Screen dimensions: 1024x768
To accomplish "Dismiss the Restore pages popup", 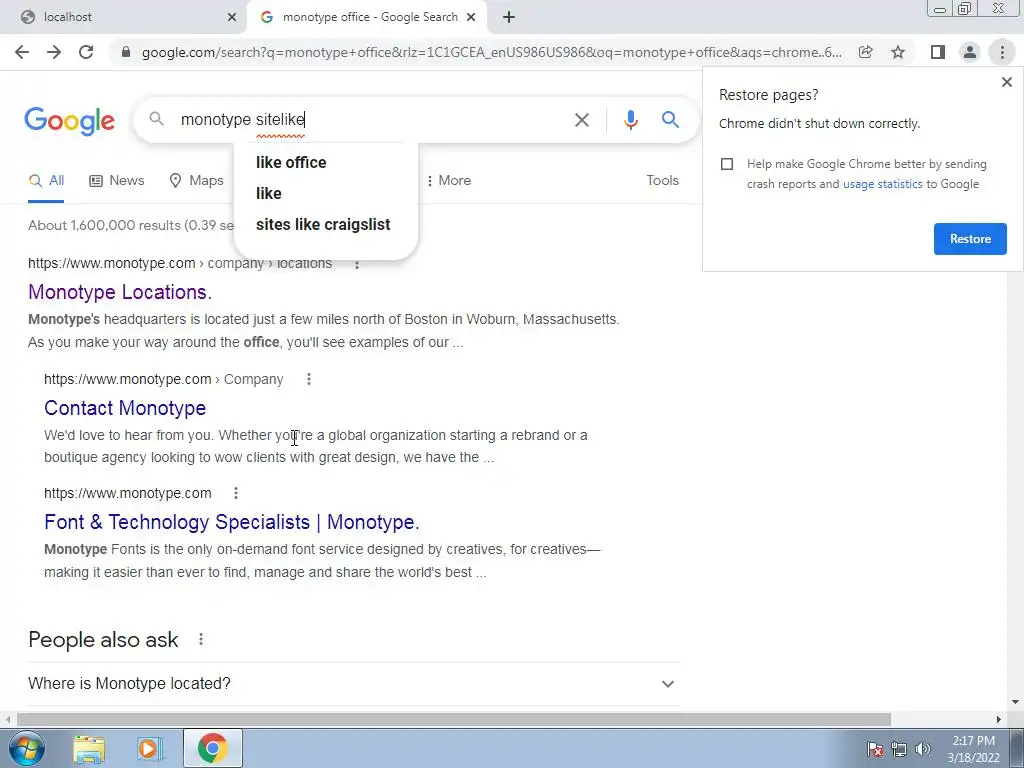I will [x=1006, y=82].
